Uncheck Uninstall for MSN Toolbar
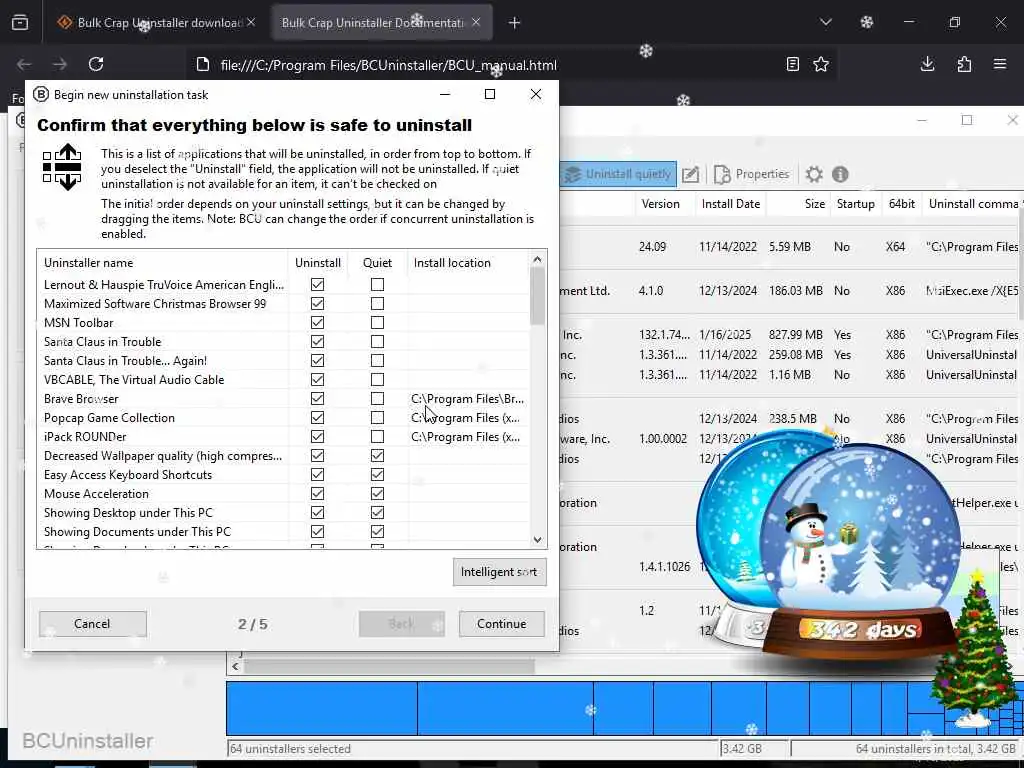 (317, 323)
